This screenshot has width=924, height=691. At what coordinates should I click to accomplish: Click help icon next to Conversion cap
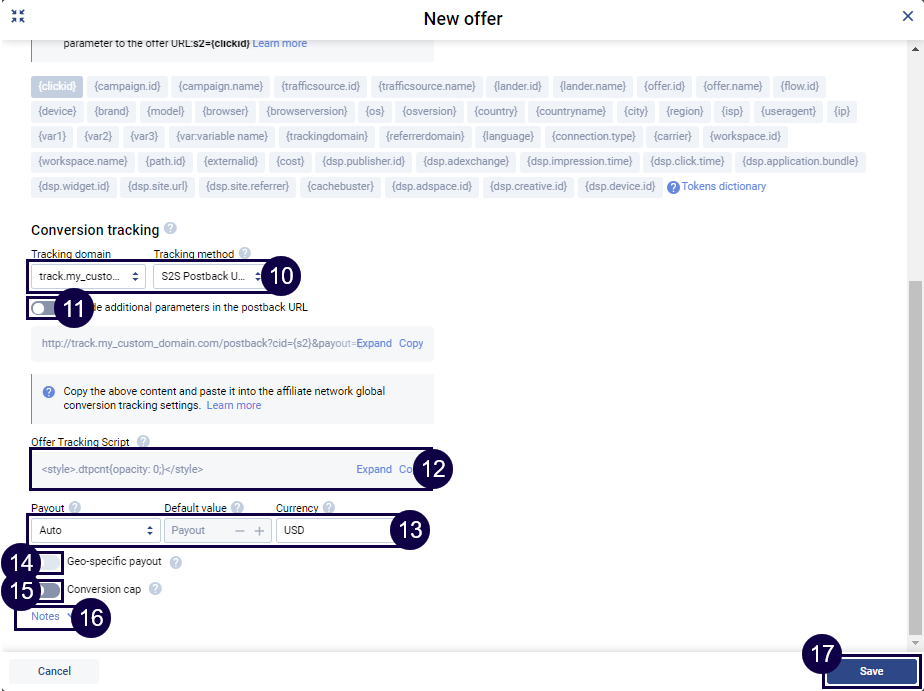pyautogui.click(x=155, y=589)
